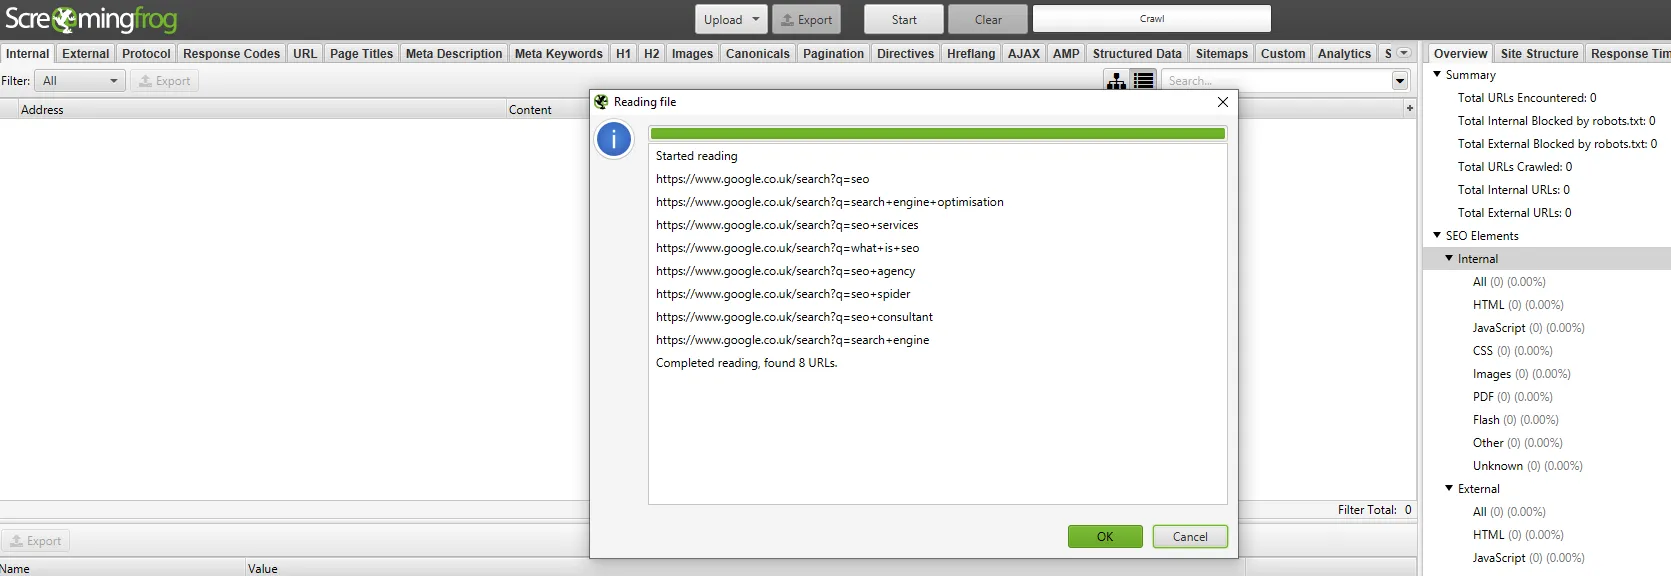Click Cancel in Reading file dialog
Image resolution: width=1671 pixels, height=576 pixels.
coord(1189,537)
